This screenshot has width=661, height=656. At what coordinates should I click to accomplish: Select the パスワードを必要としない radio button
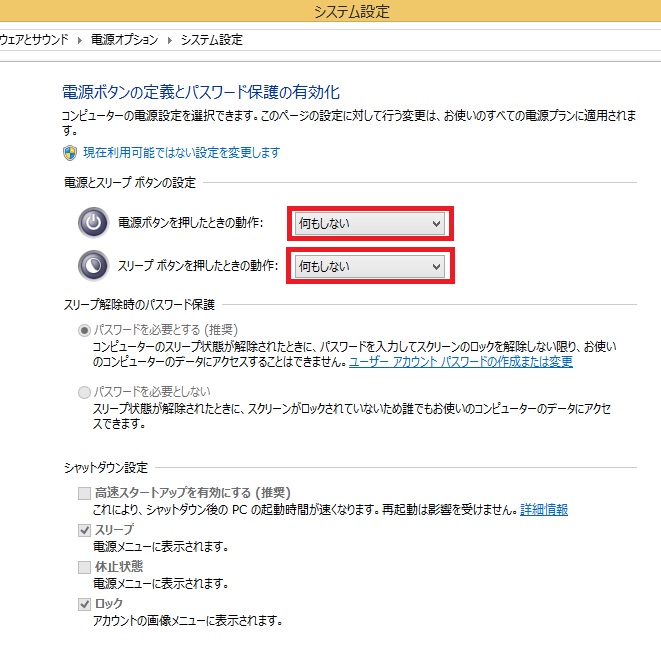[84, 391]
